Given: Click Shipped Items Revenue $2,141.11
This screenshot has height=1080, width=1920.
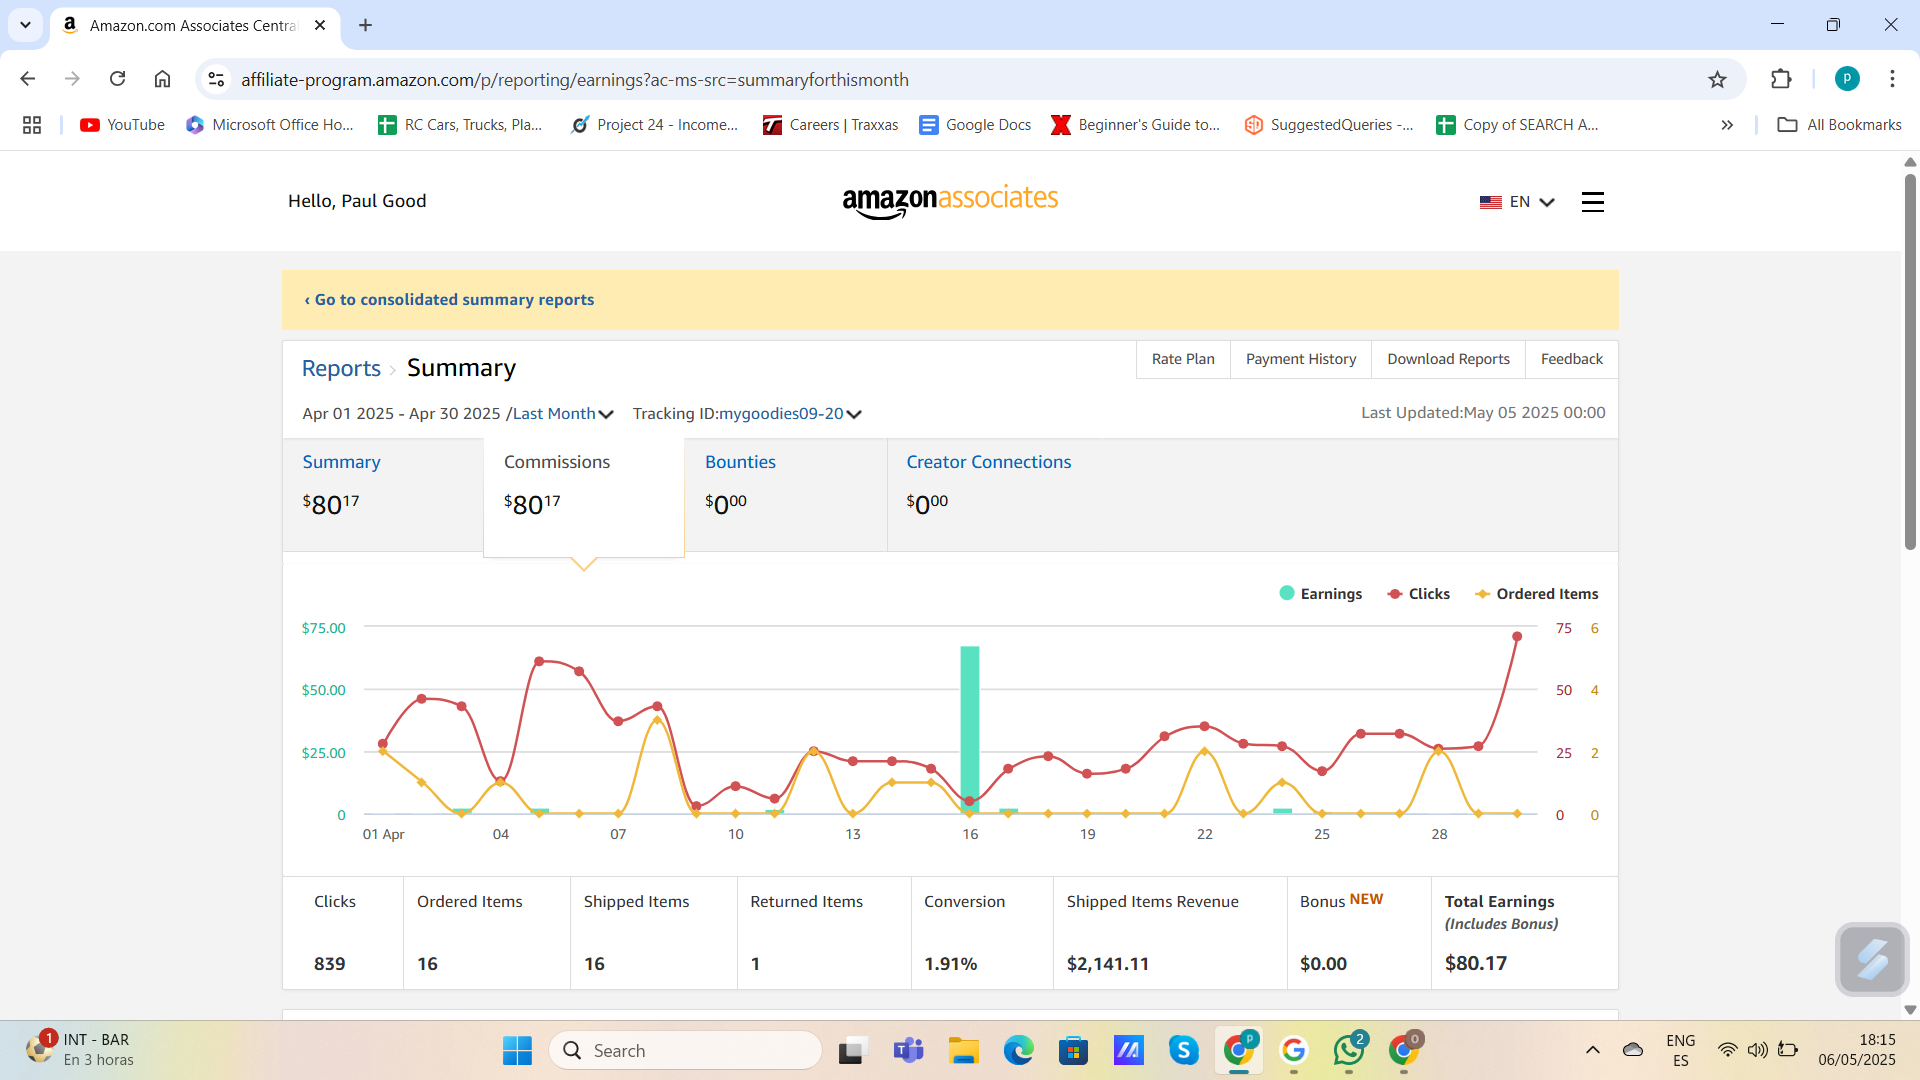Looking at the screenshot, I should (x=1107, y=964).
